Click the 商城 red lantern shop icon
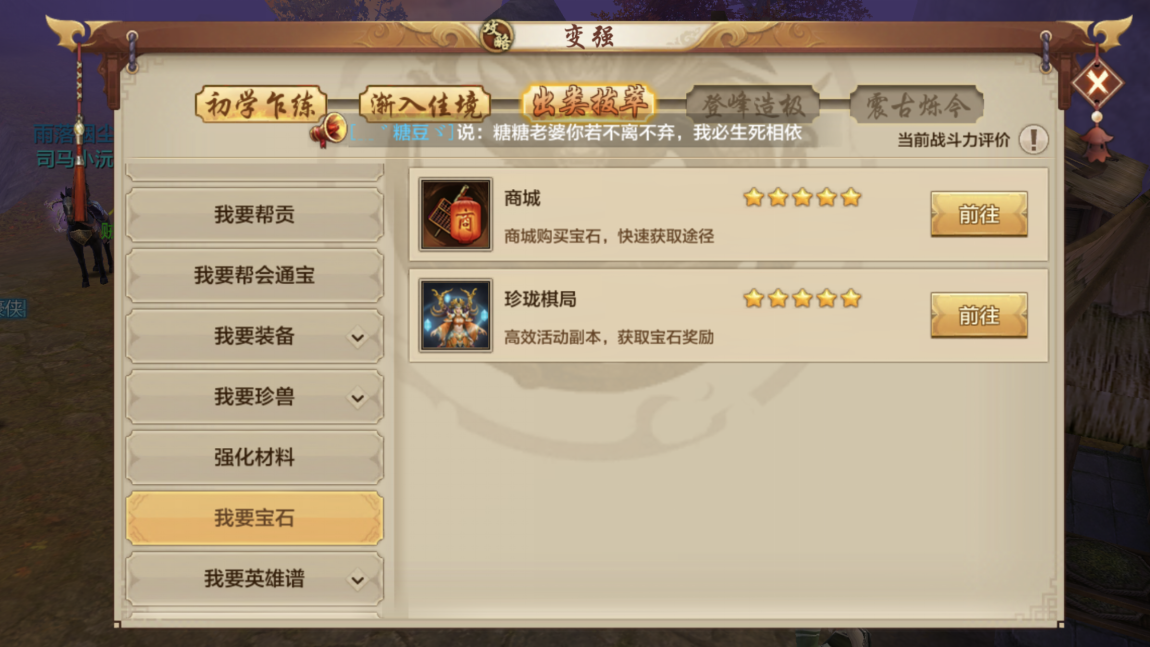This screenshot has width=1150, height=647. click(455, 215)
